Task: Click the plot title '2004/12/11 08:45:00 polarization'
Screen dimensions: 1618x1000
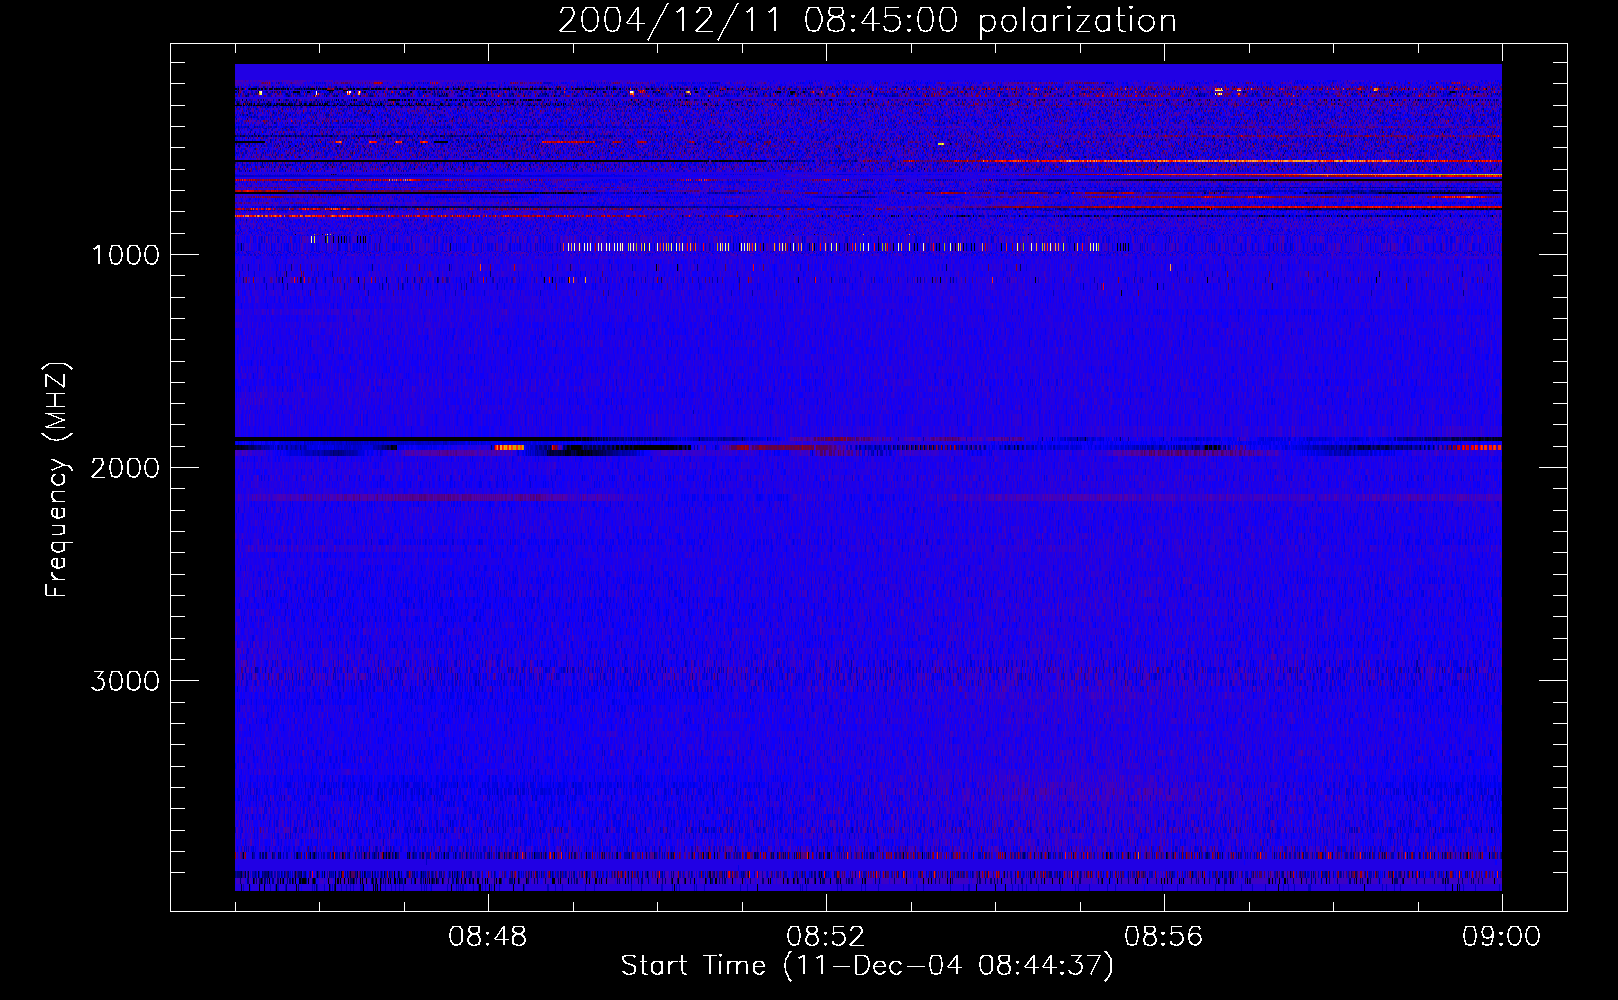Action: pyautogui.click(x=867, y=20)
